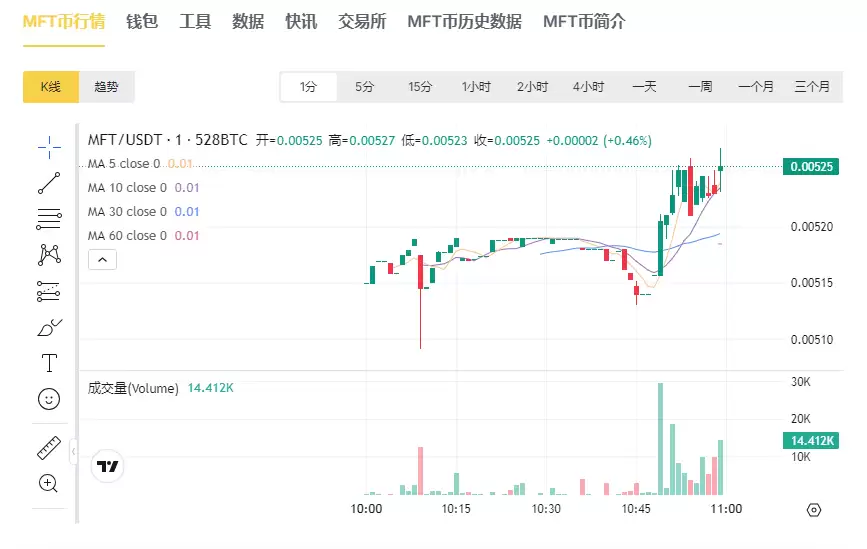Collapse the MA indicator legend
Image resolution: width=867 pixels, height=549 pixels.
pyautogui.click(x=103, y=260)
